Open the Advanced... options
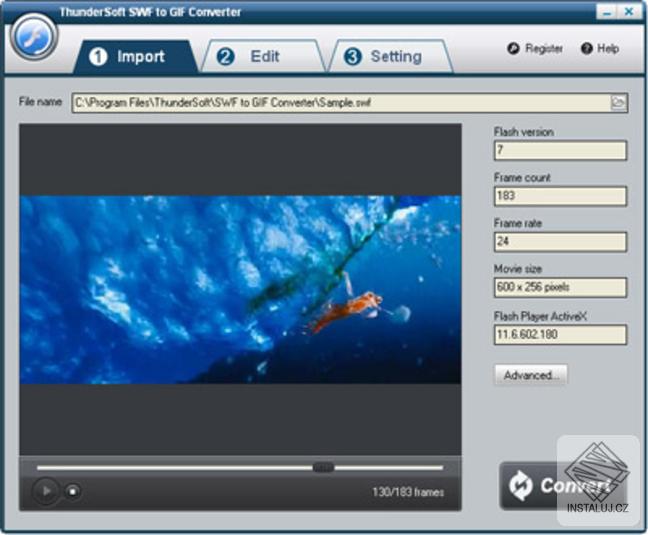Image resolution: width=648 pixels, height=535 pixels. point(531,375)
